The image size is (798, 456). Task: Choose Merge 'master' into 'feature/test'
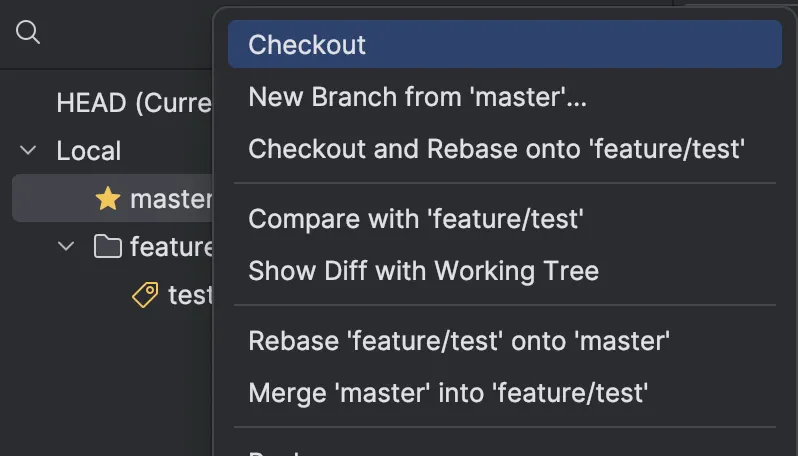coord(448,392)
